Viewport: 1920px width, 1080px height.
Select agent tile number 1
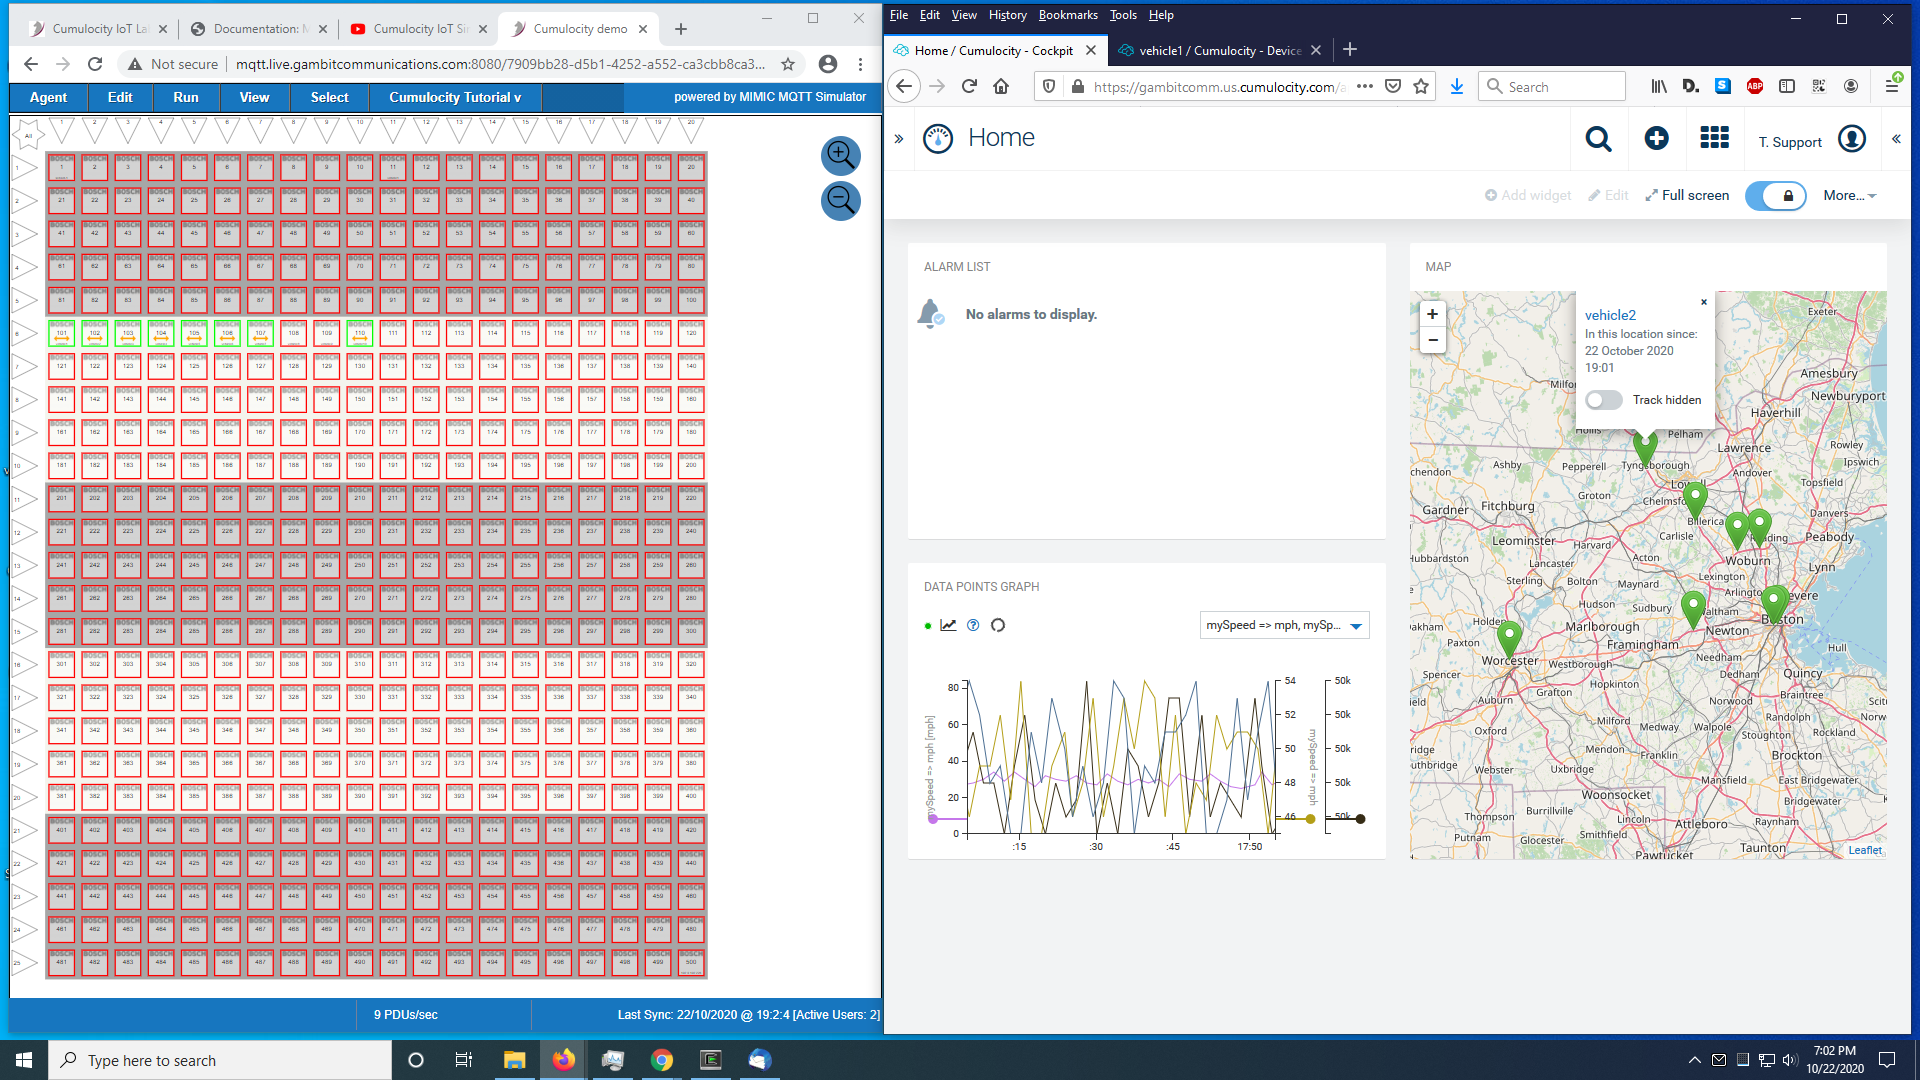[x=62, y=167]
